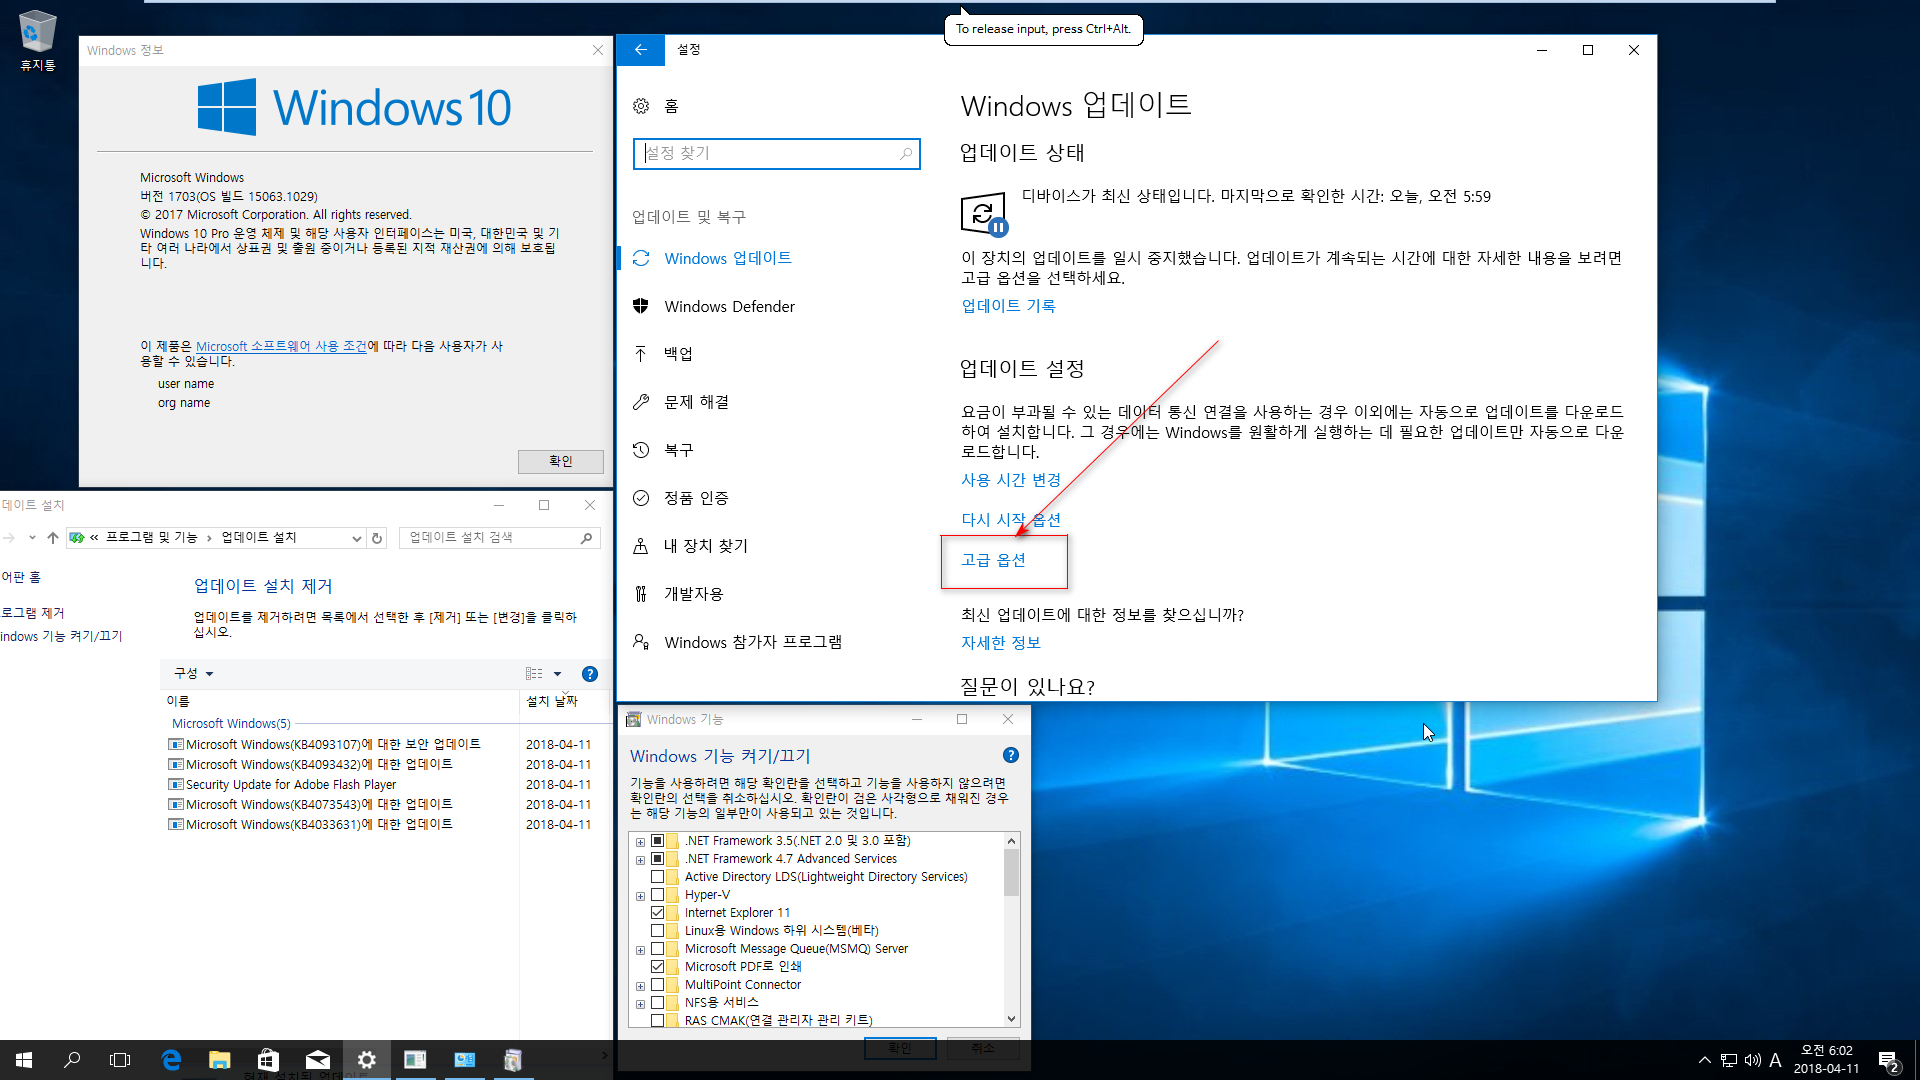Expand Microsoft Message Queue(MSMQ) Server node
This screenshot has width=1920, height=1080.
click(x=640, y=950)
